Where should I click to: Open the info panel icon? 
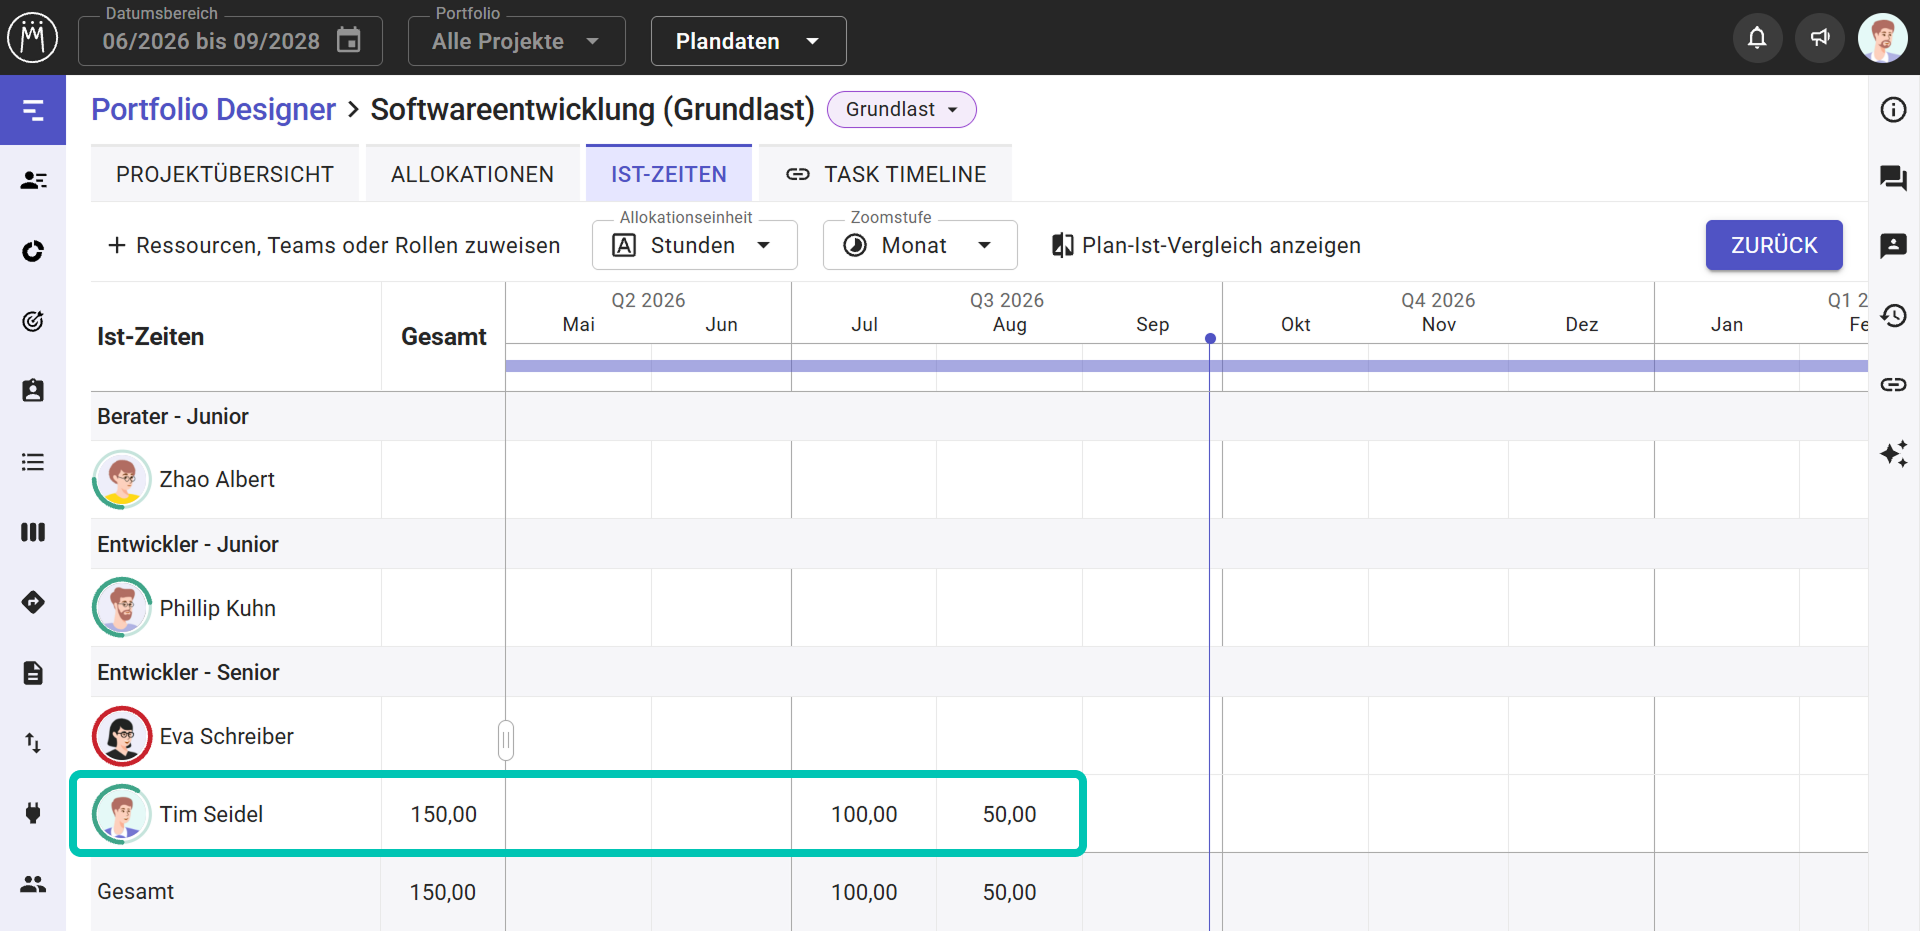(1893, 110)
